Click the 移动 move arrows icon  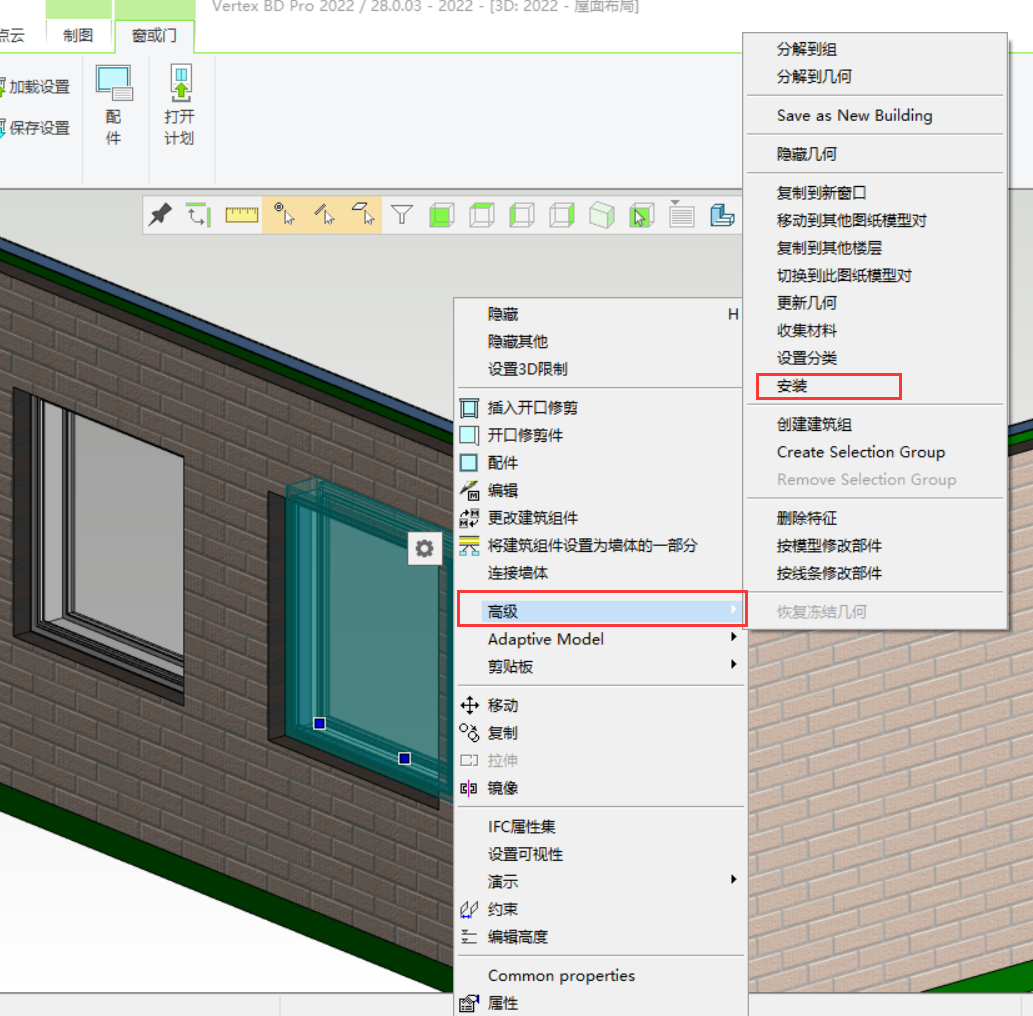(x=469, y=706)
